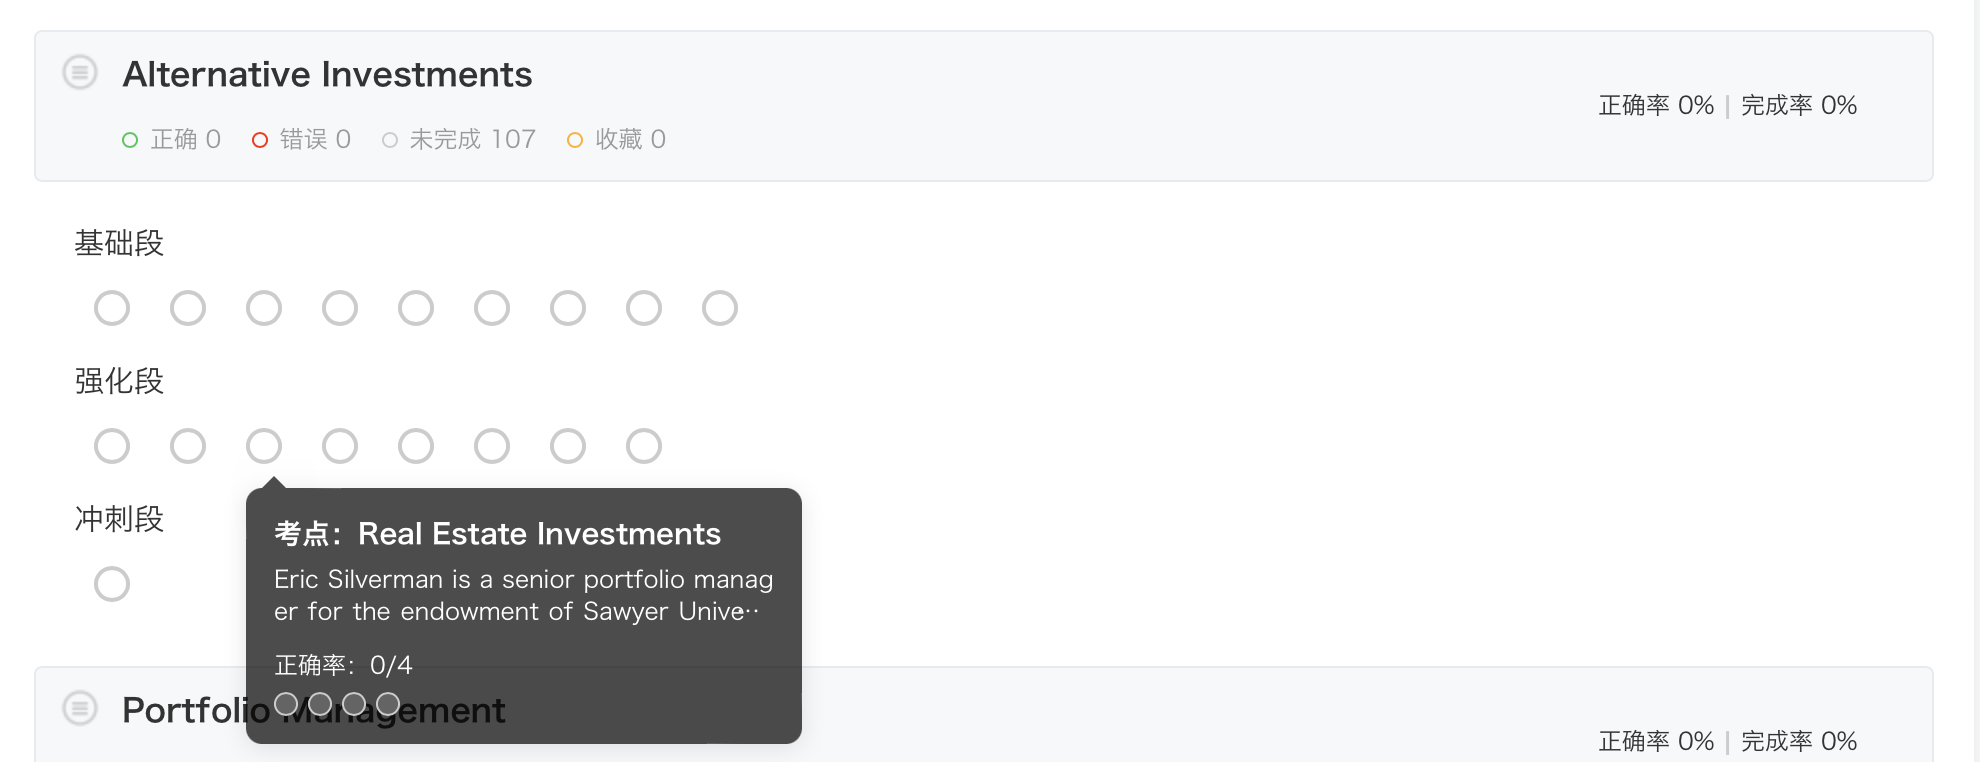Open first question circle under 强化段
Viewport: 1980px width, 762px height.
(x=112, y=446)
